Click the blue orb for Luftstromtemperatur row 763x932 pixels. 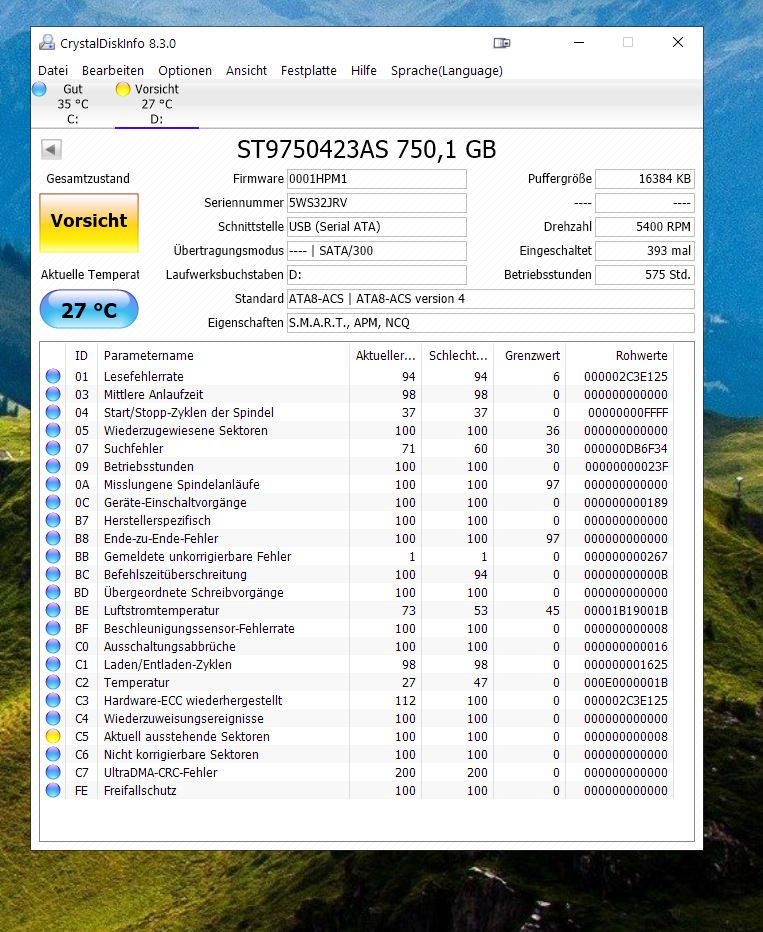tap(53, 610)
